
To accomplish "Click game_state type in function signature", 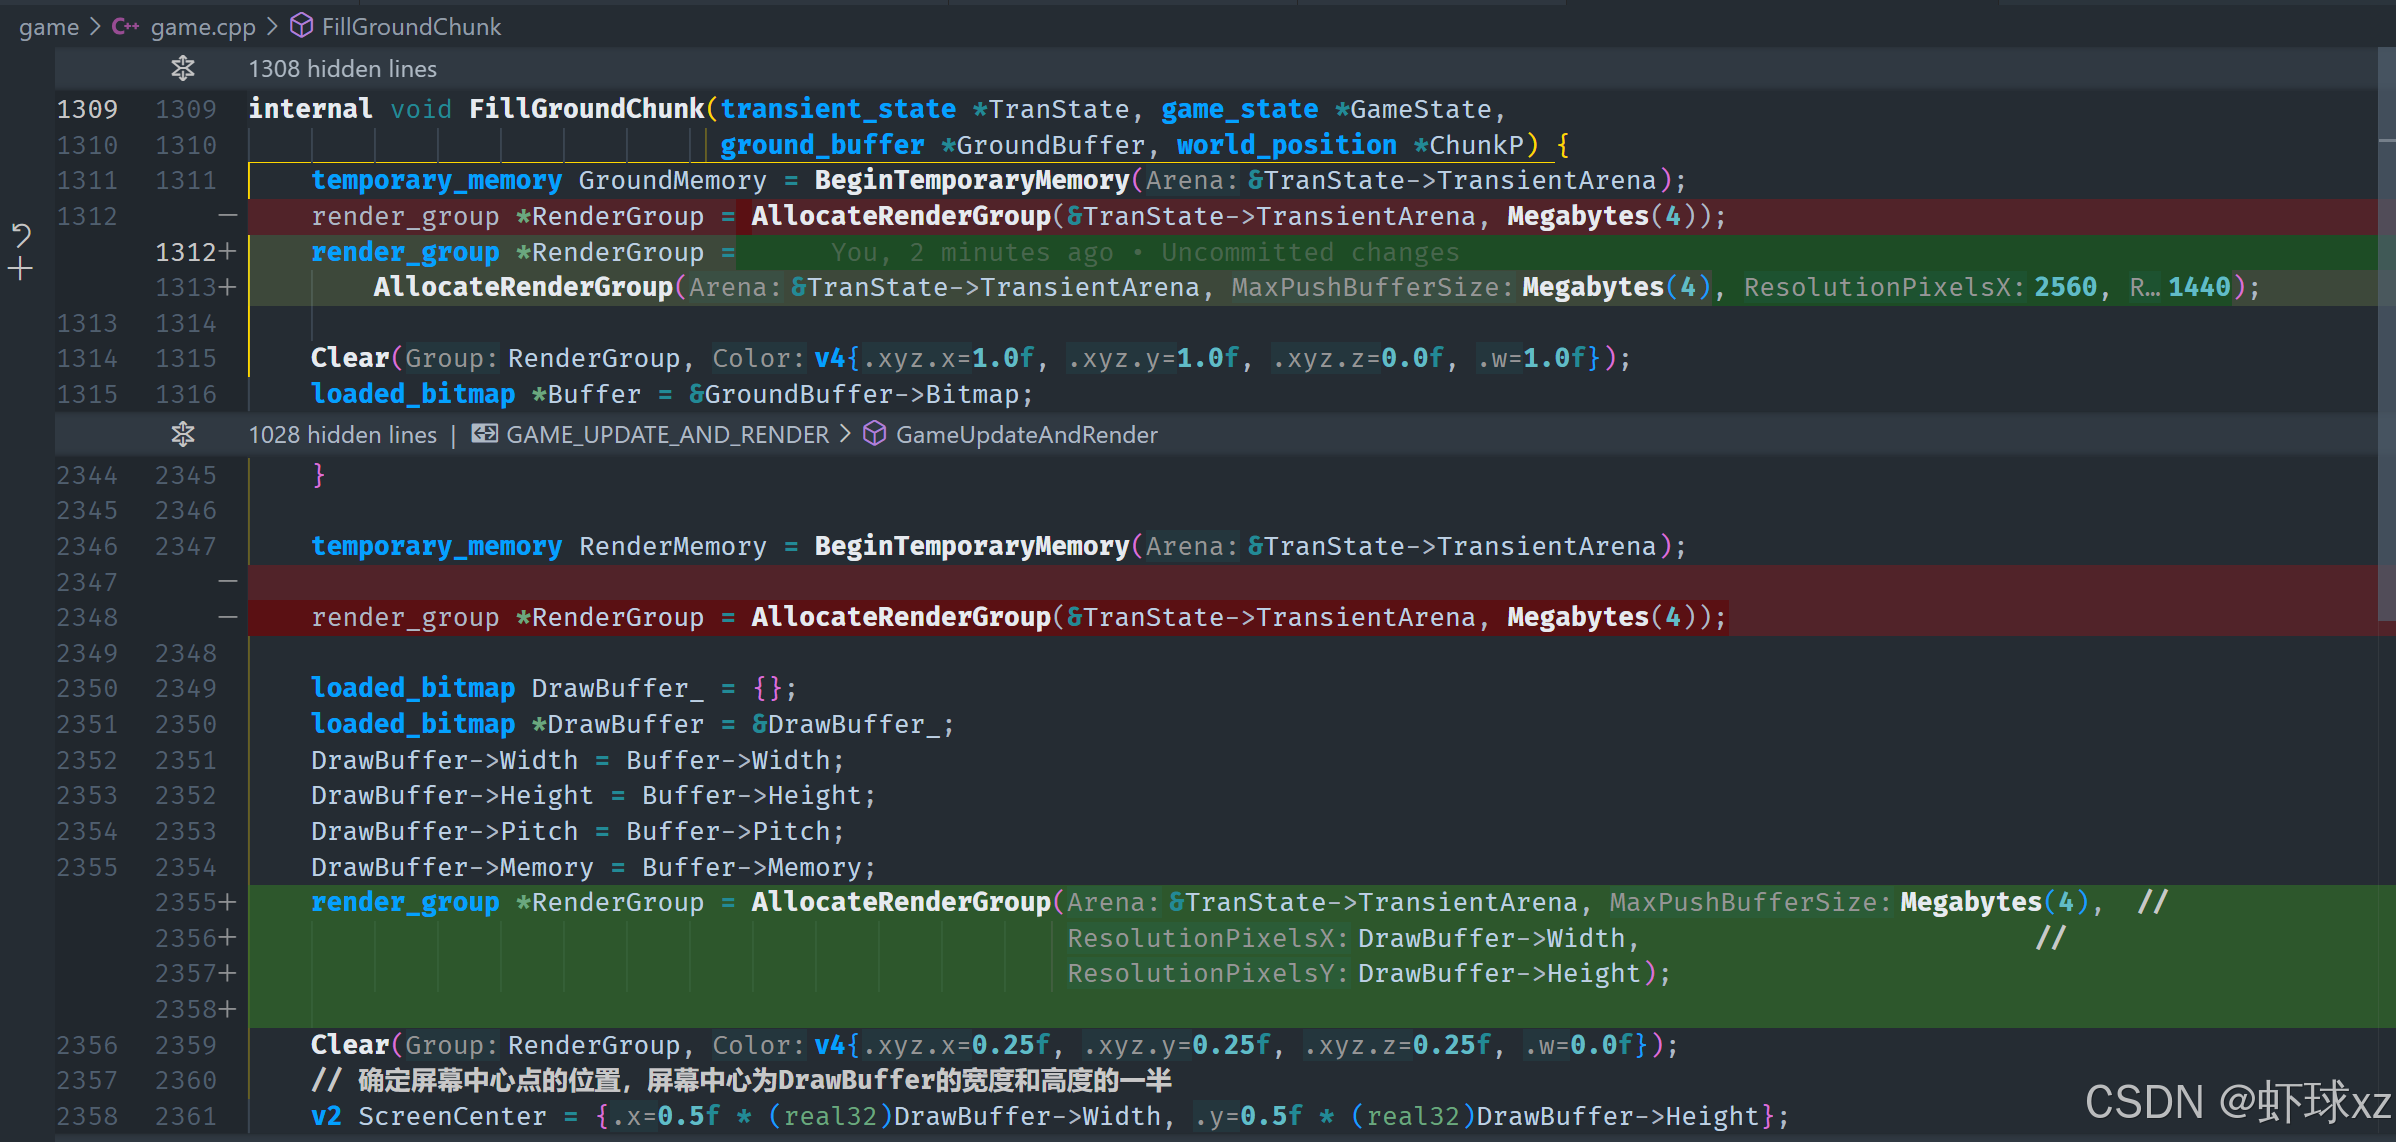I will 1239,108.
